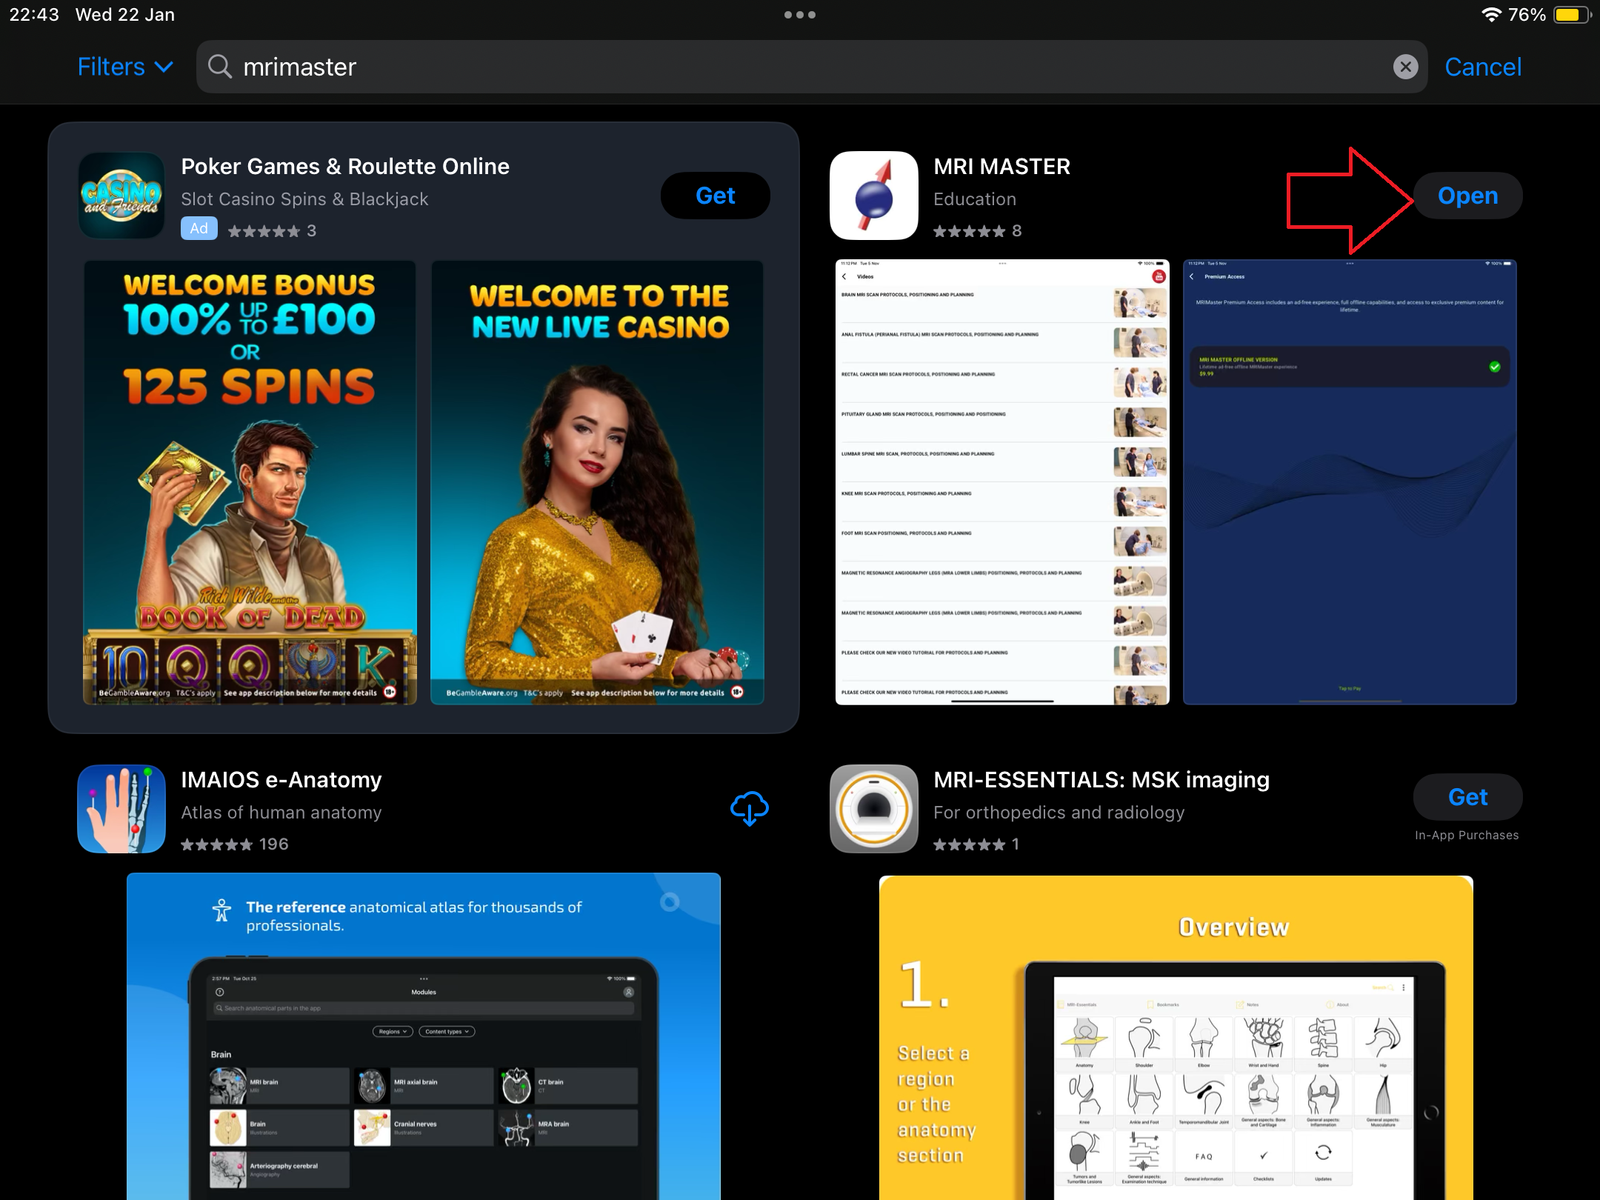Tap For orthopedics and radiology subtitle
Screen dimensions: 1600x1200
coord(1058,812)
